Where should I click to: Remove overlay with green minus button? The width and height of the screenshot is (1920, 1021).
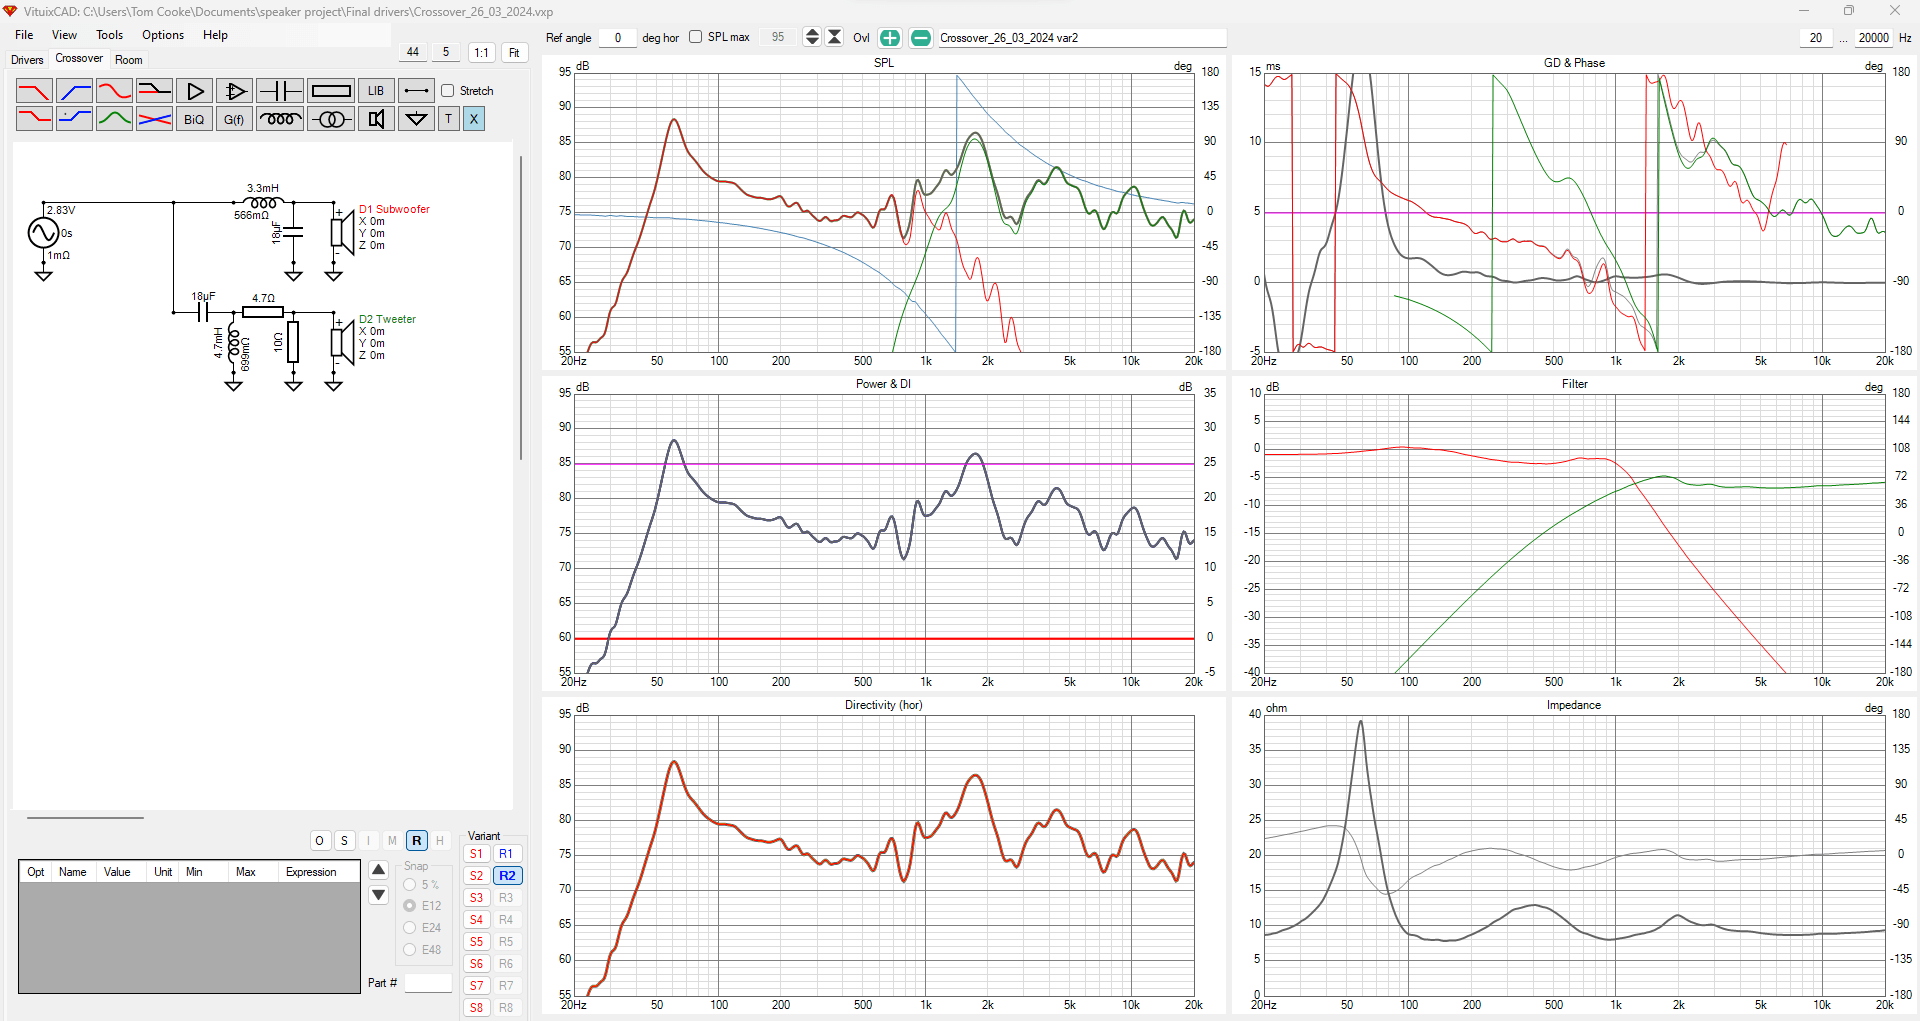coord(921,38)
